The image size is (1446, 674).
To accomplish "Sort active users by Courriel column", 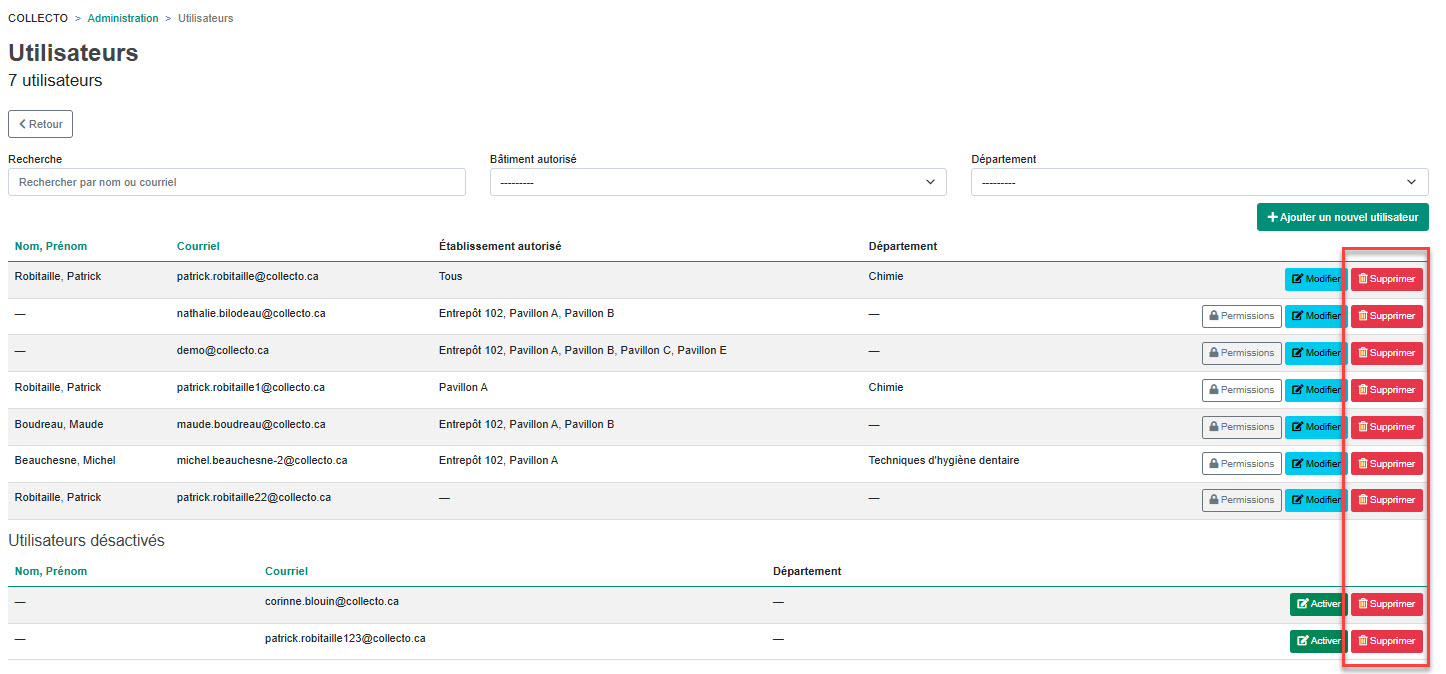I will (x=198, y=246).
